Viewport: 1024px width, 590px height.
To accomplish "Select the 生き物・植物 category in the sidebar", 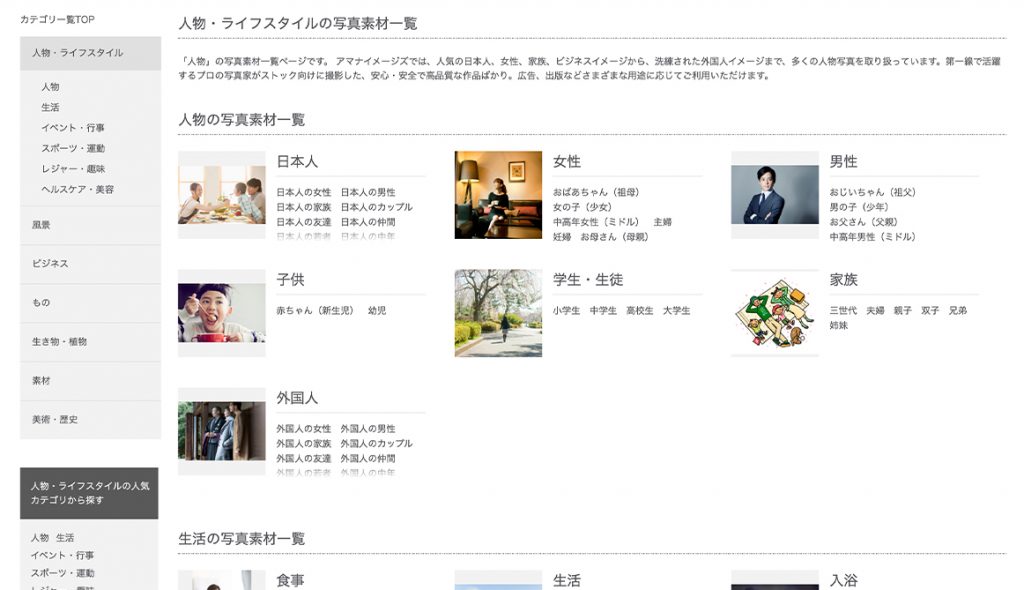I will [90, 342].
